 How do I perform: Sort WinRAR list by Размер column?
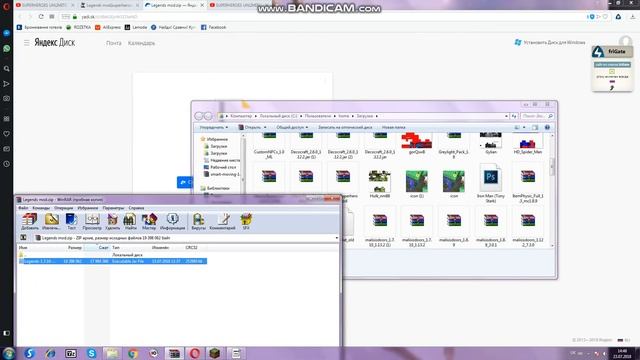(75, 247)
